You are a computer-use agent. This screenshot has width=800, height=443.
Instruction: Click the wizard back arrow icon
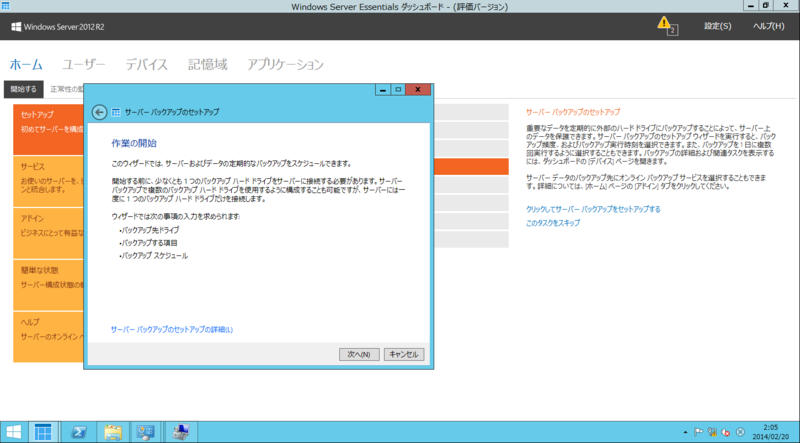pos(99,112)
